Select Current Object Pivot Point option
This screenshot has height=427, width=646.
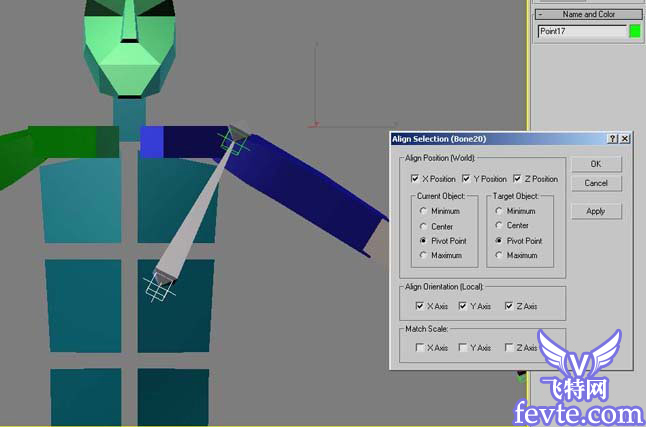[x=423, y=241]
